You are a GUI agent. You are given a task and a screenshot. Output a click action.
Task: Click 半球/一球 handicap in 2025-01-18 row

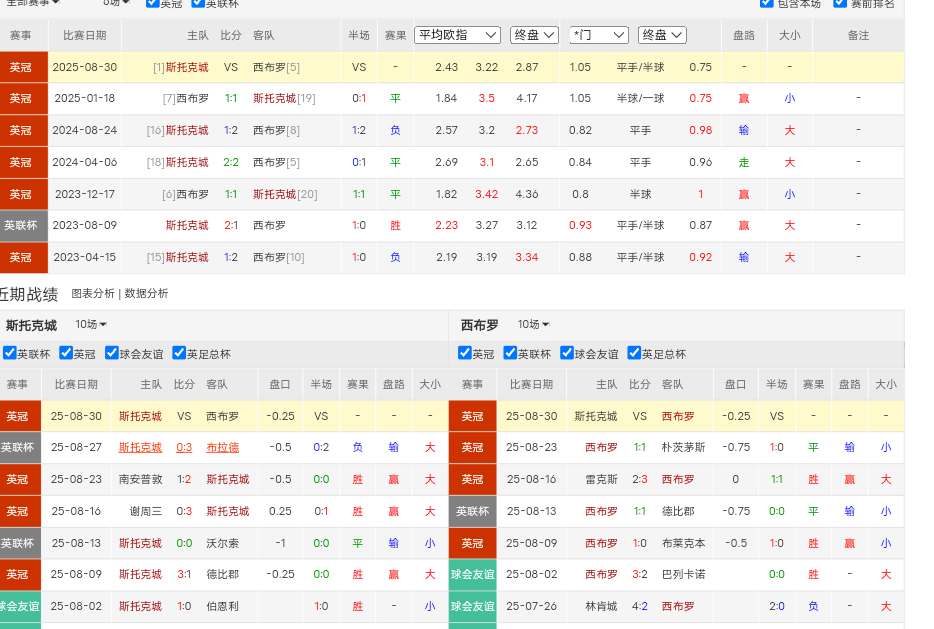coord(640,98)
